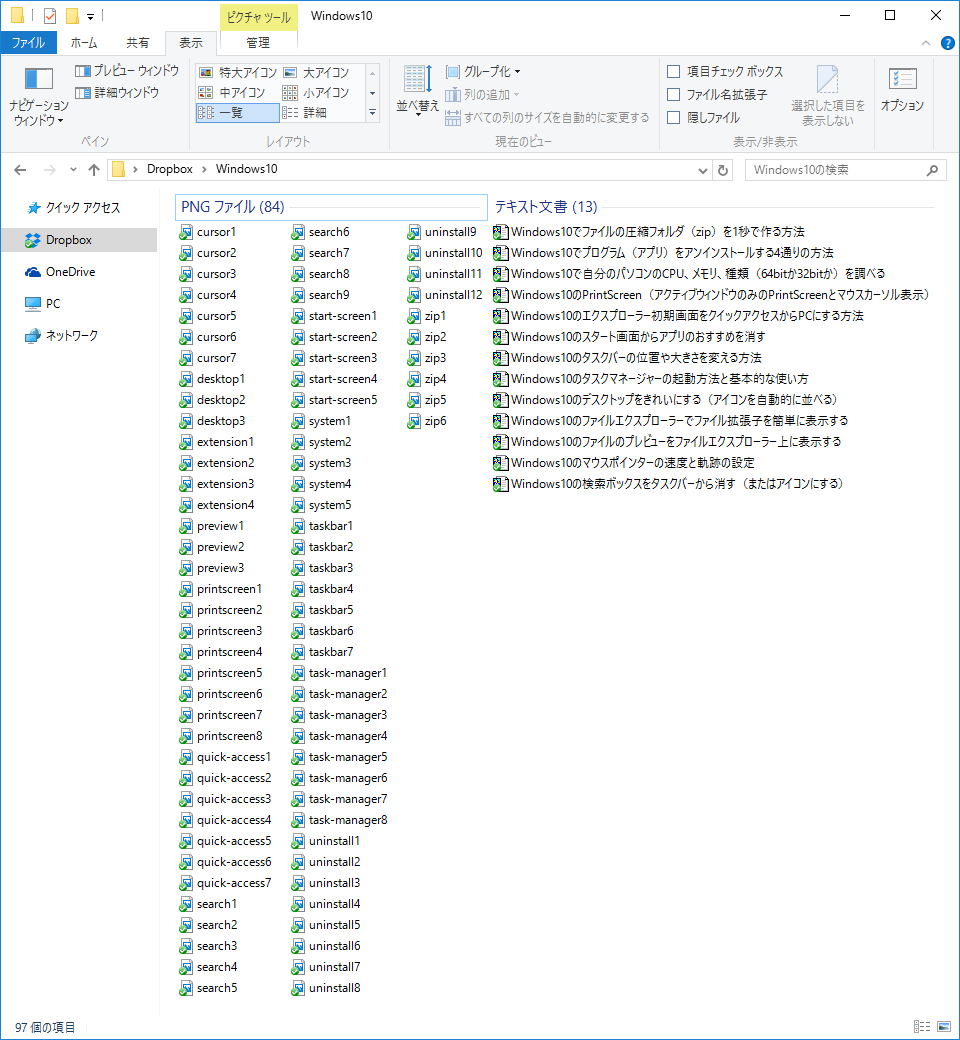Viewport: 960px width, 1040px height.
Task: Click the refresh button beside address bar
Action: pyautogui.click(x=723, y=170)
